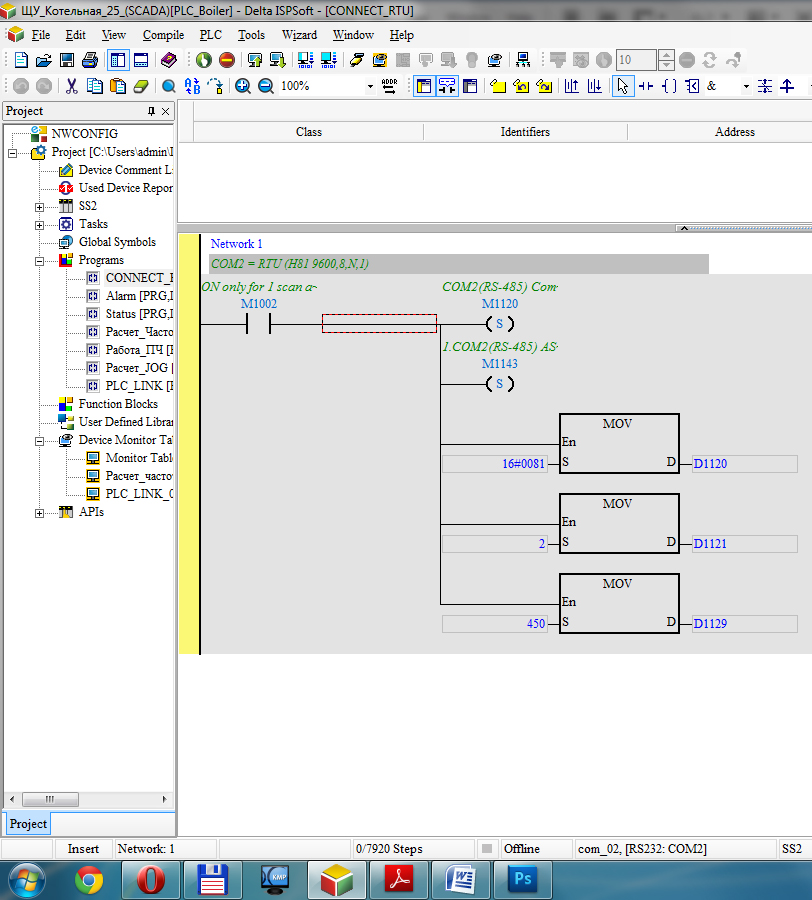Toggle the Project workspace panel button
Viewport: 812px width, 900px height.
(118, 60)
